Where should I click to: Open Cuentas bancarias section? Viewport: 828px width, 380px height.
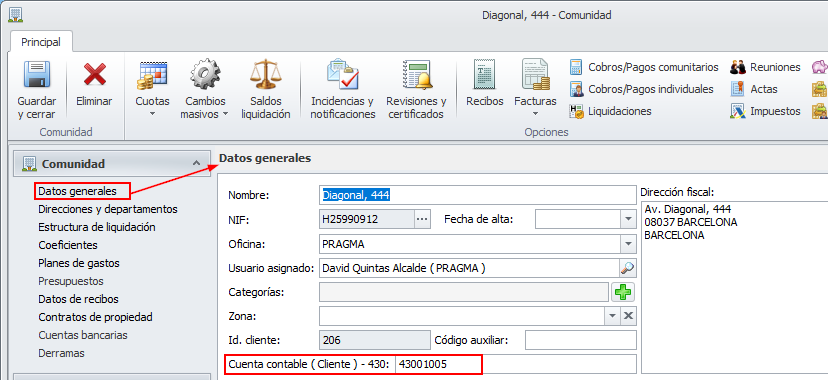(83, 335)
